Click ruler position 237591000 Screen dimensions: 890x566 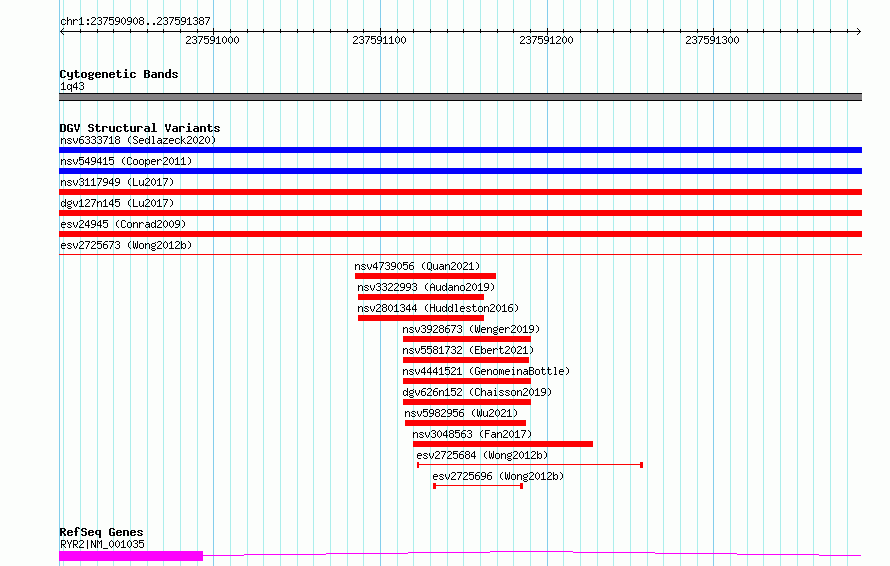point(212,40)
